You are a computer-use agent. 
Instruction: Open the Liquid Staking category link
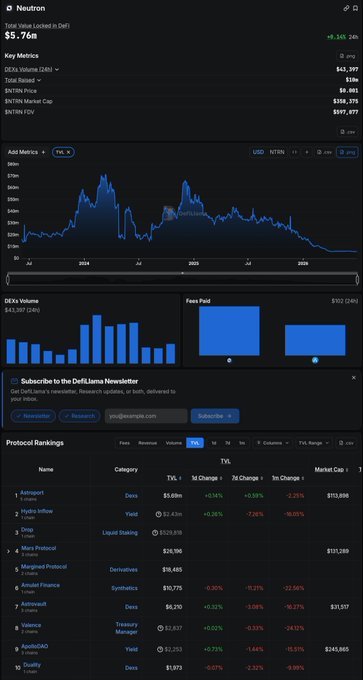point(120,533)
